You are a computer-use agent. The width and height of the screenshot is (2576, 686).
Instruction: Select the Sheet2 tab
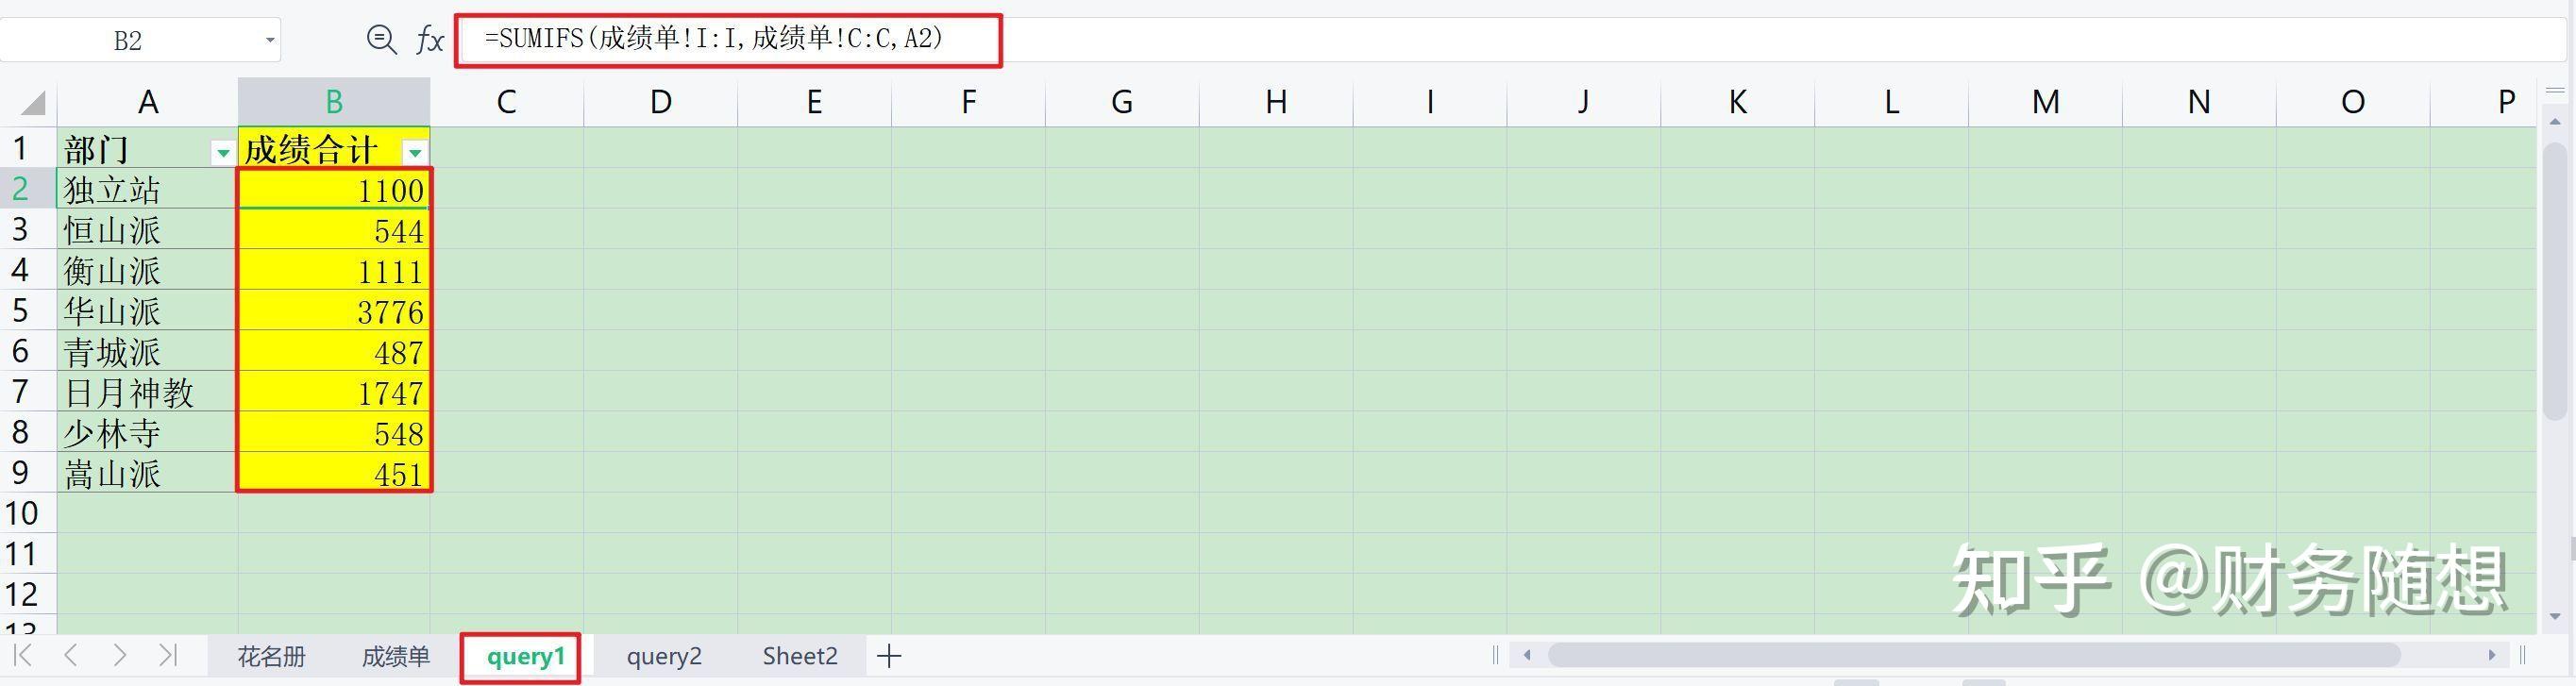point(800,656)
